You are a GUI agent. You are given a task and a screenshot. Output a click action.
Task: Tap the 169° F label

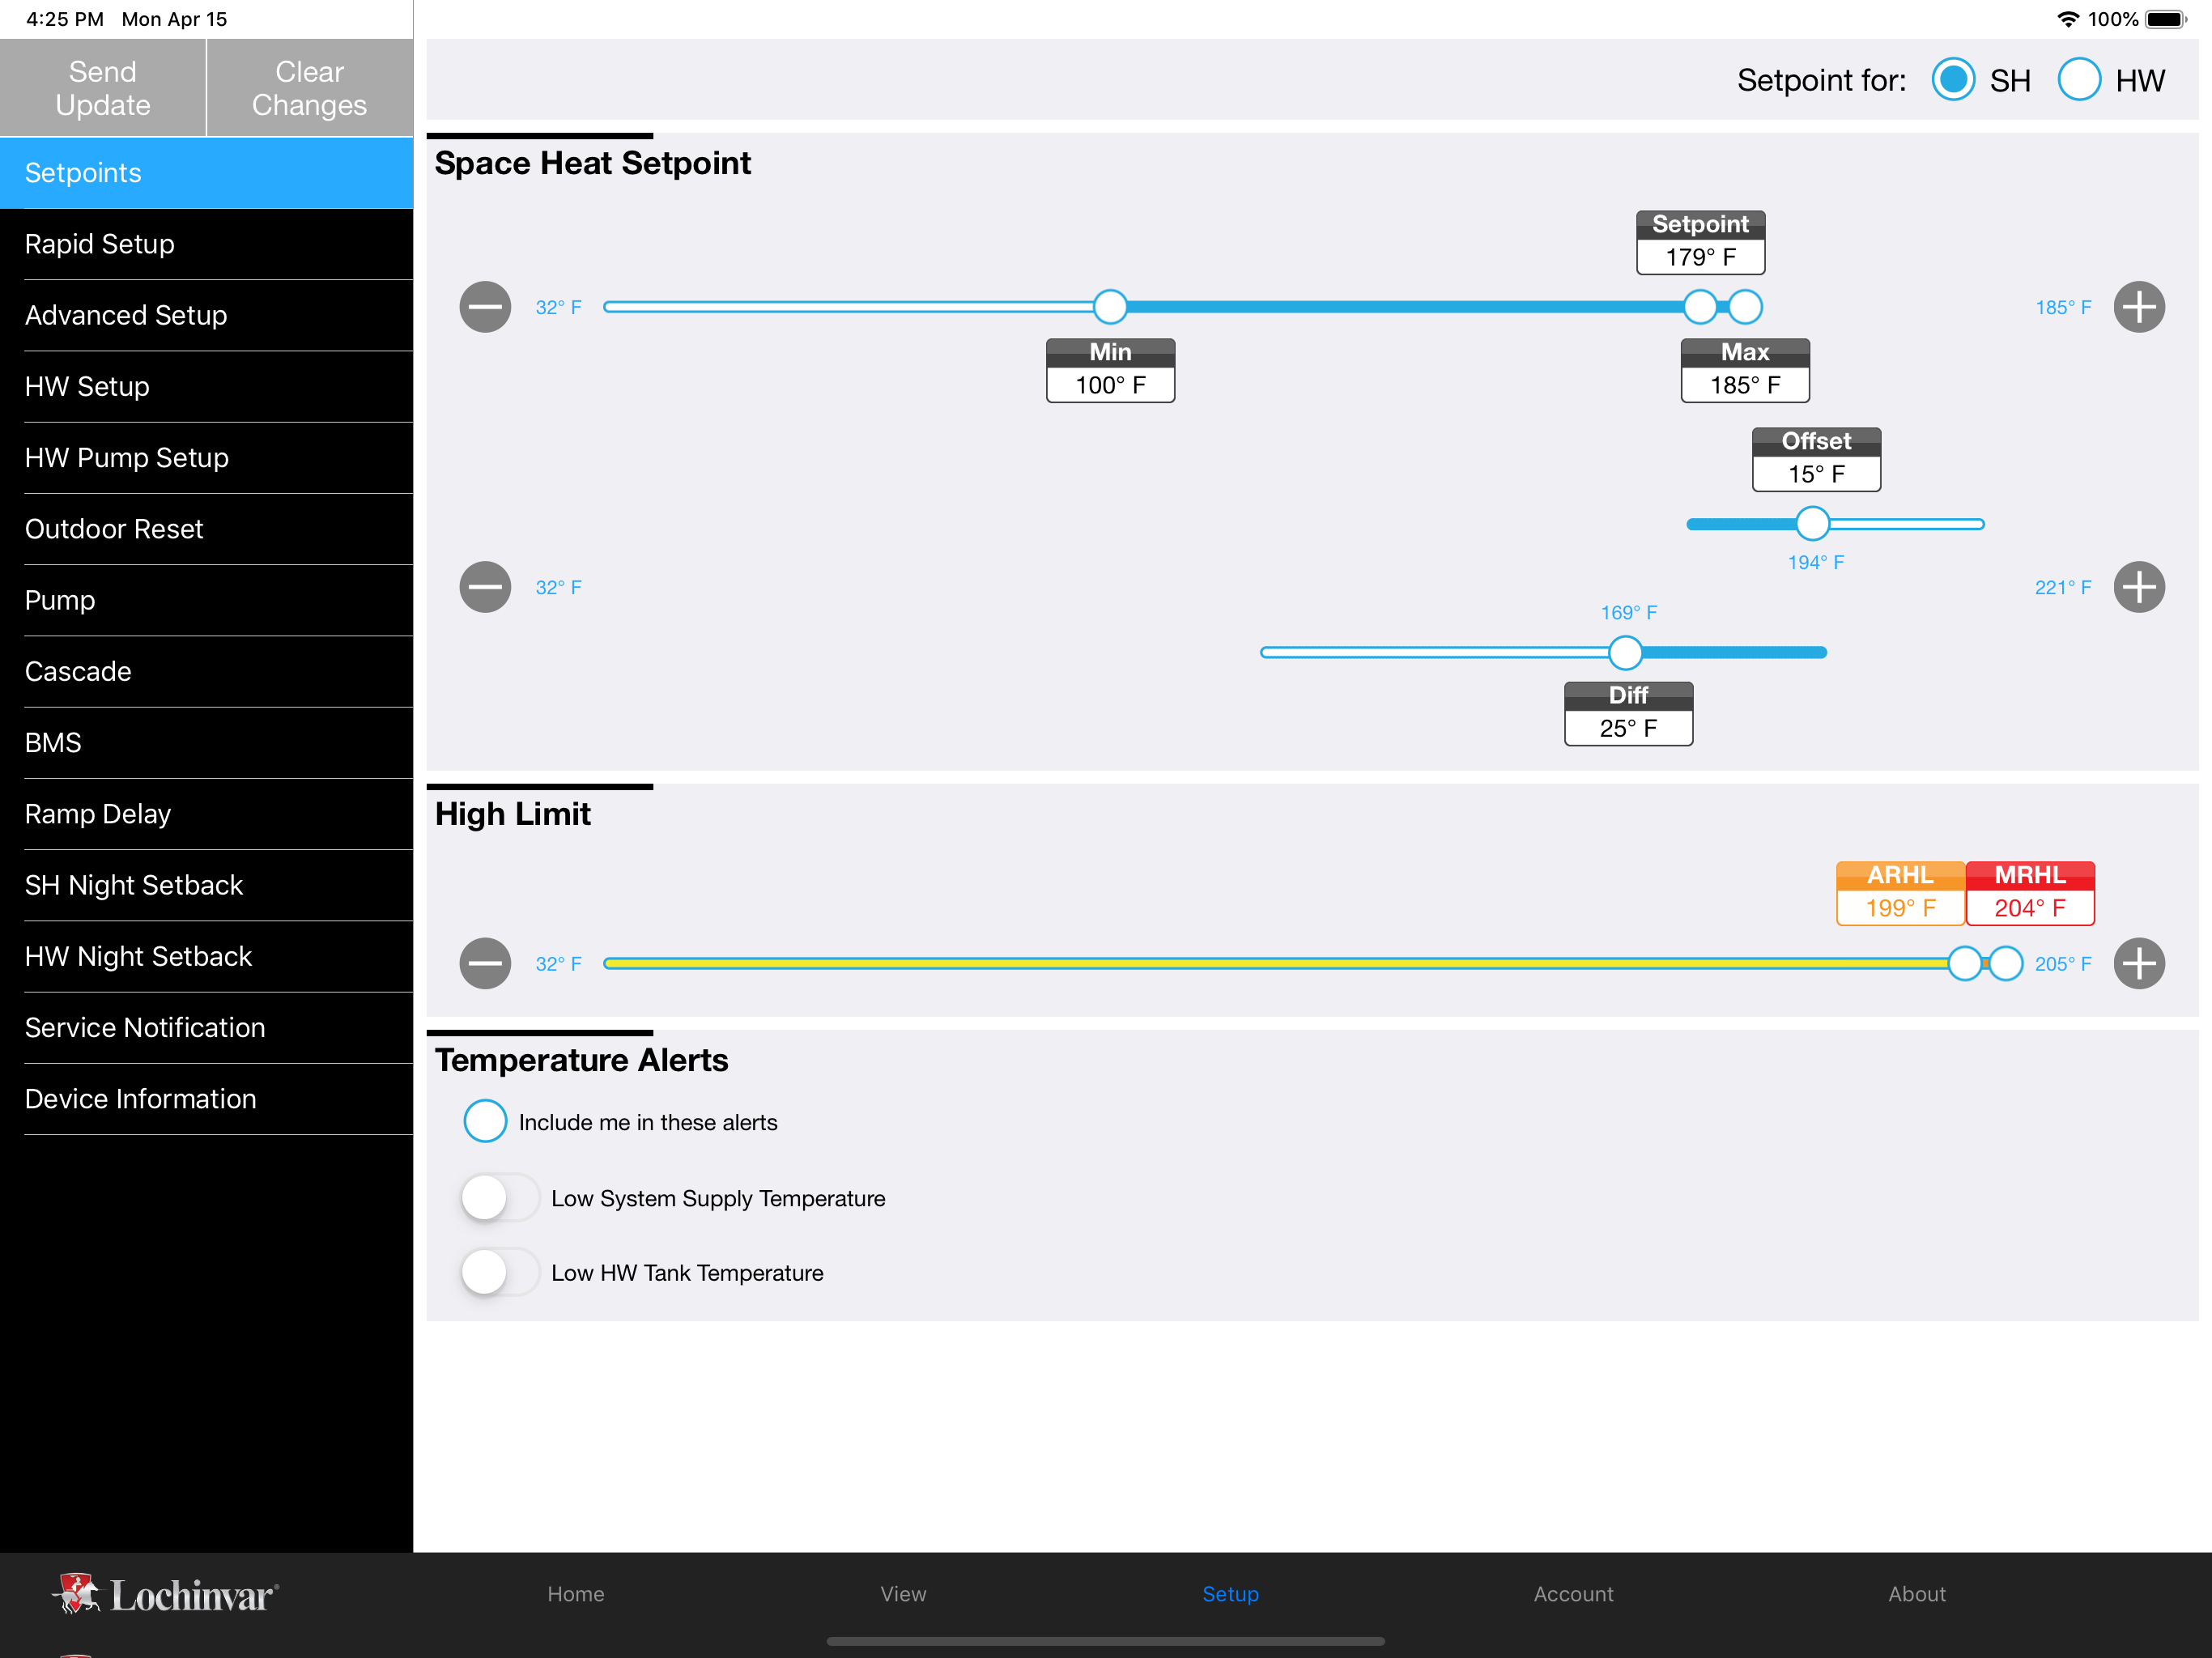coord(1628,612)
